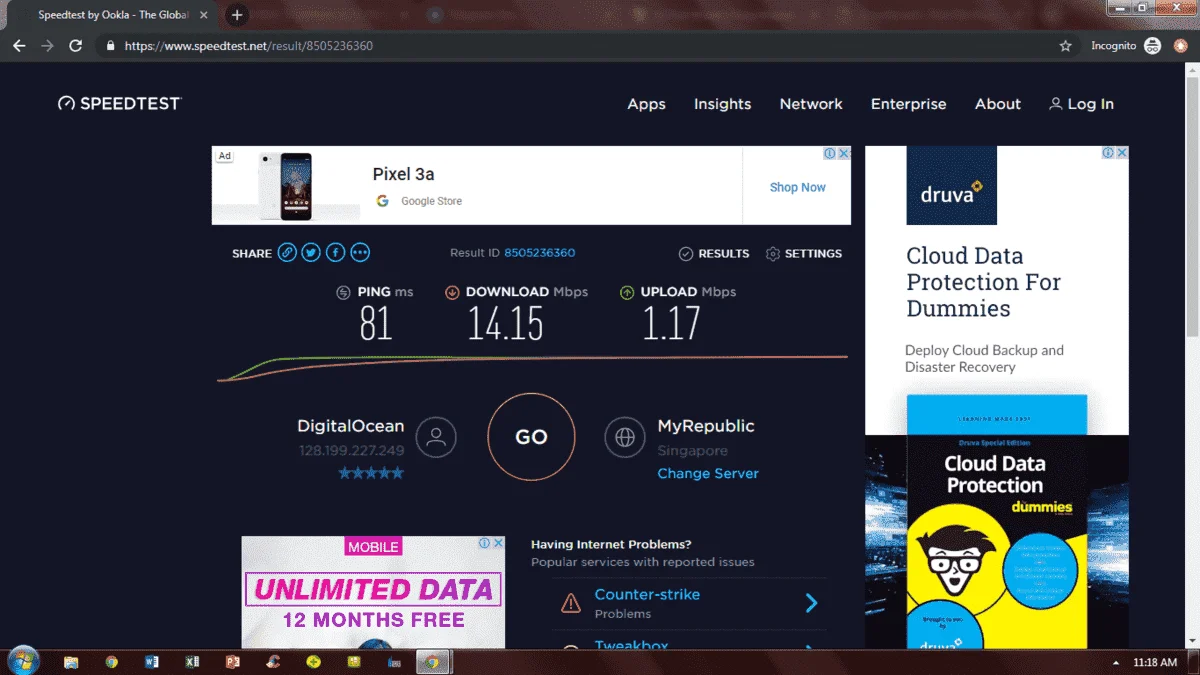This screenshot has width=1200, height=675.
Task: Show hidden system tray icons
Action: click(x=1116, y=663)
